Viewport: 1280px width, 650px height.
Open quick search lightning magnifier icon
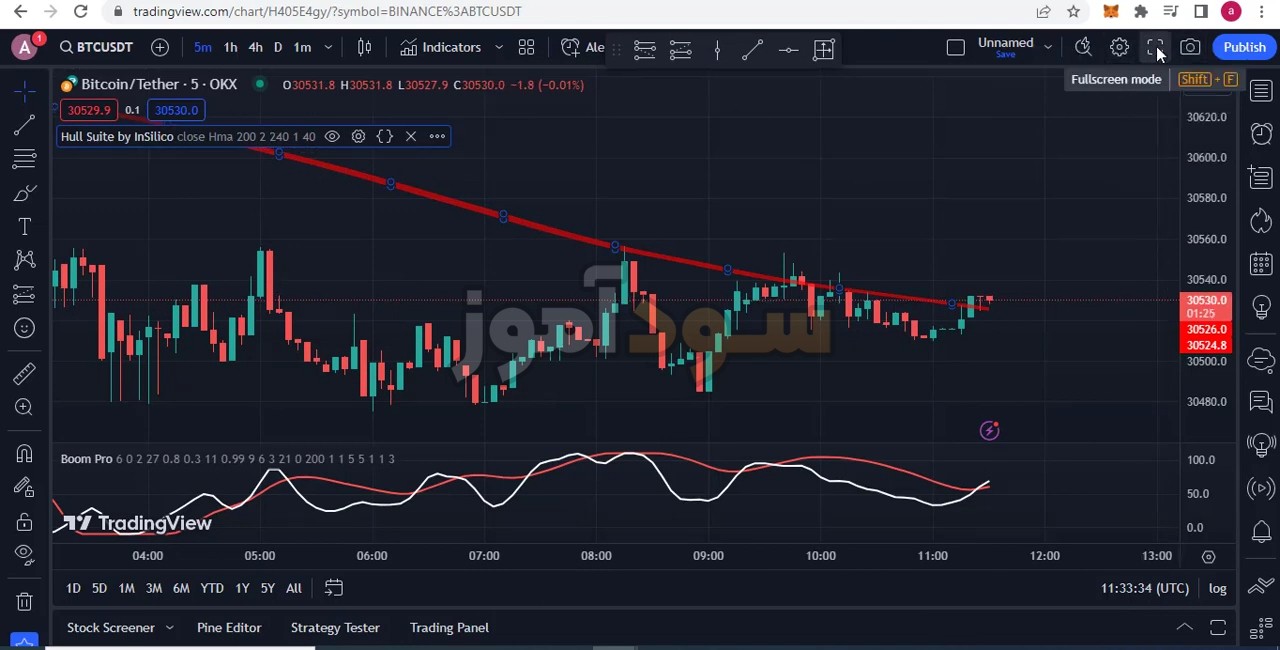coord(1083,47)
